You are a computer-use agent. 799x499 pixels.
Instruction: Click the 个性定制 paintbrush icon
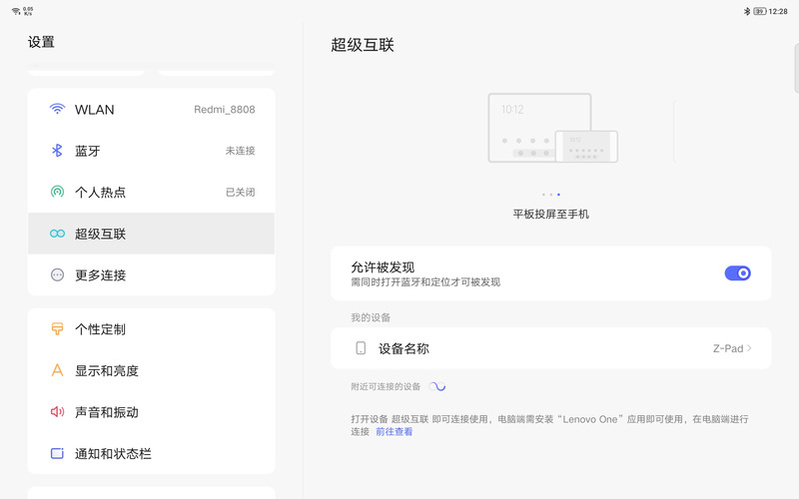(x=57, y=329)
